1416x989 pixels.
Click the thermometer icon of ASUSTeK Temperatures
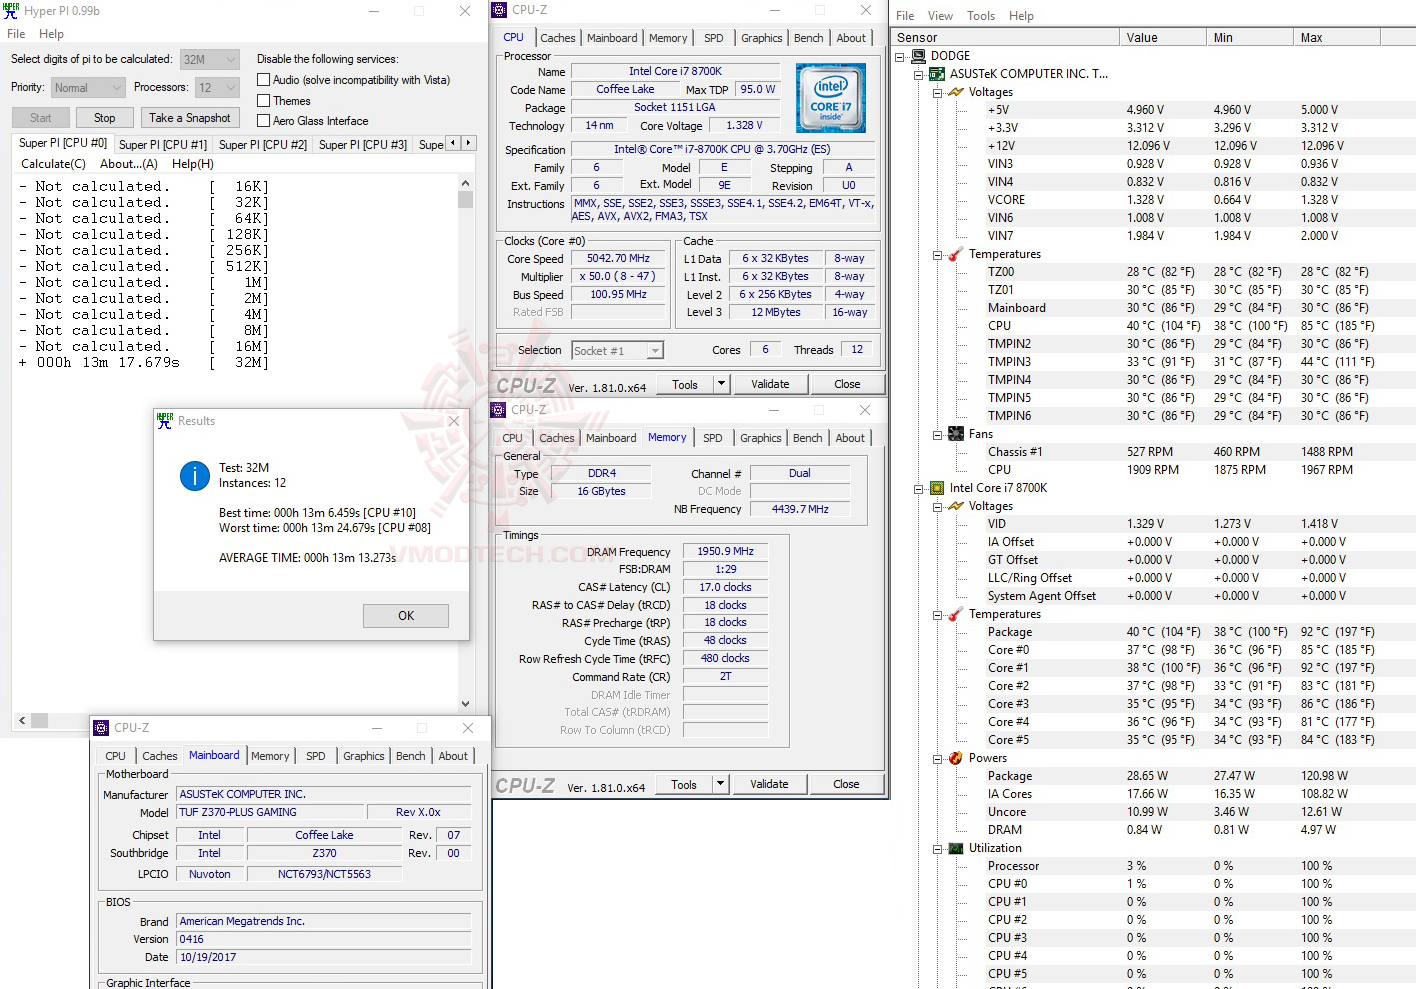click(956, 254)
